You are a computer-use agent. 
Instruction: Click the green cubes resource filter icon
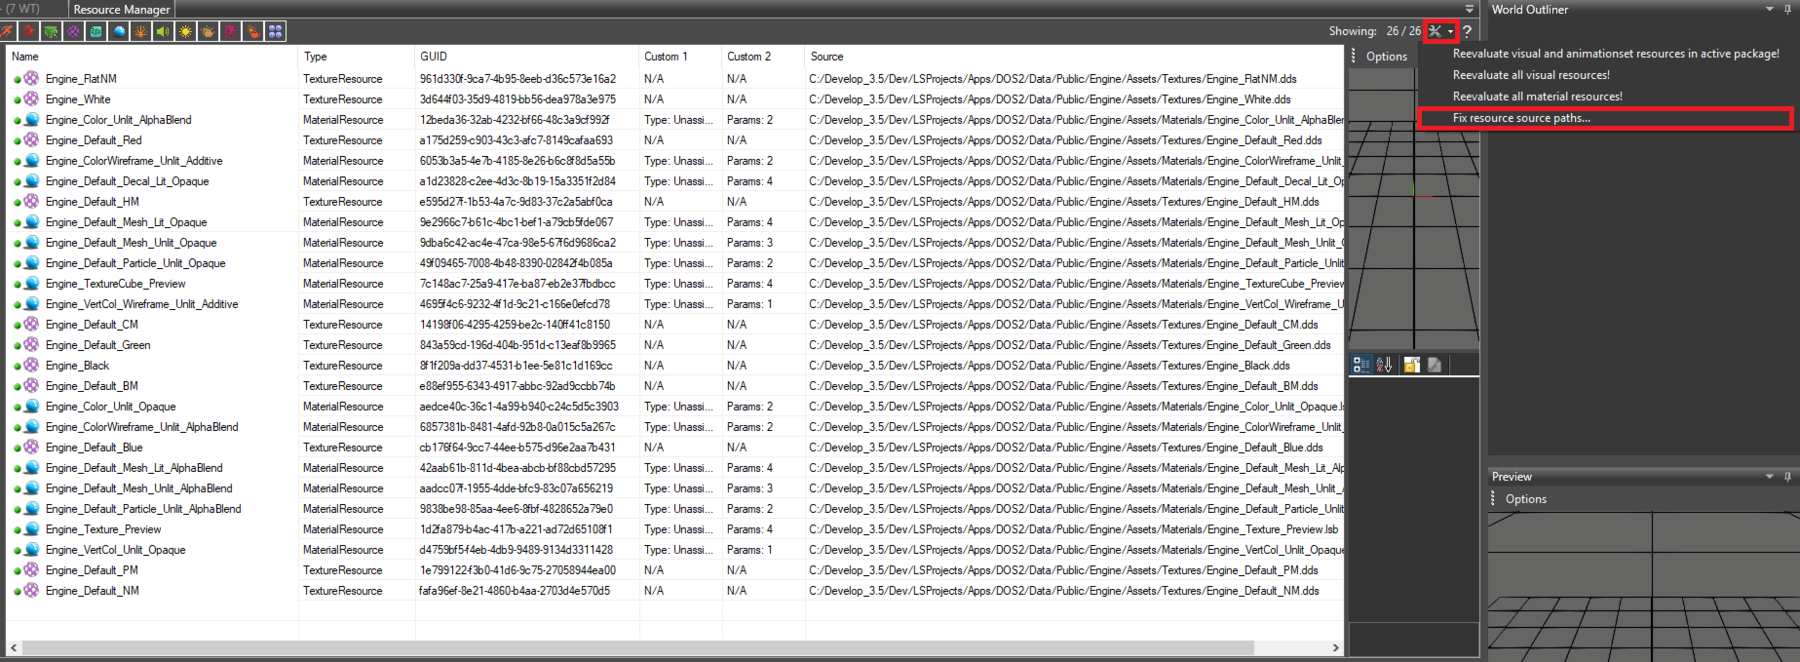(x=51, y=32)
